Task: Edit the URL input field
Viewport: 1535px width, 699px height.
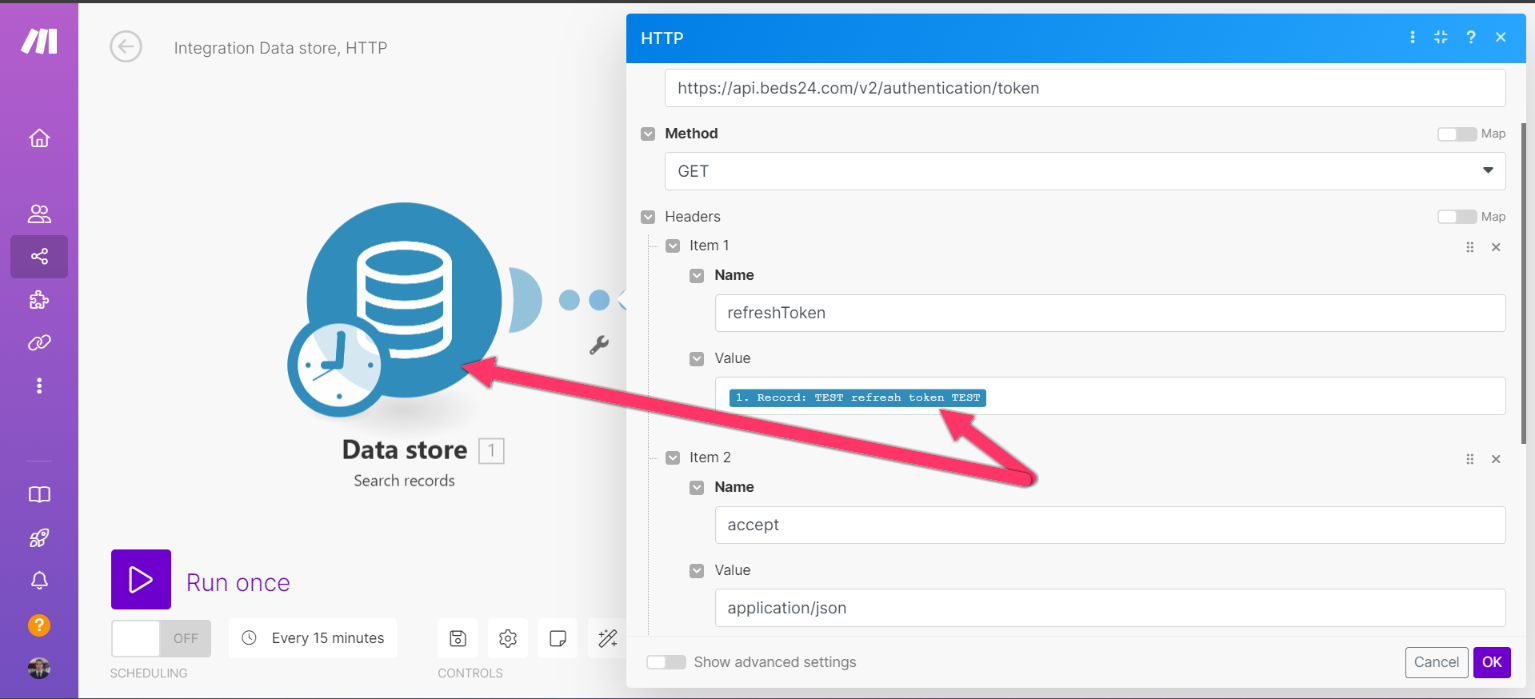Action: tap(1085, 88)
